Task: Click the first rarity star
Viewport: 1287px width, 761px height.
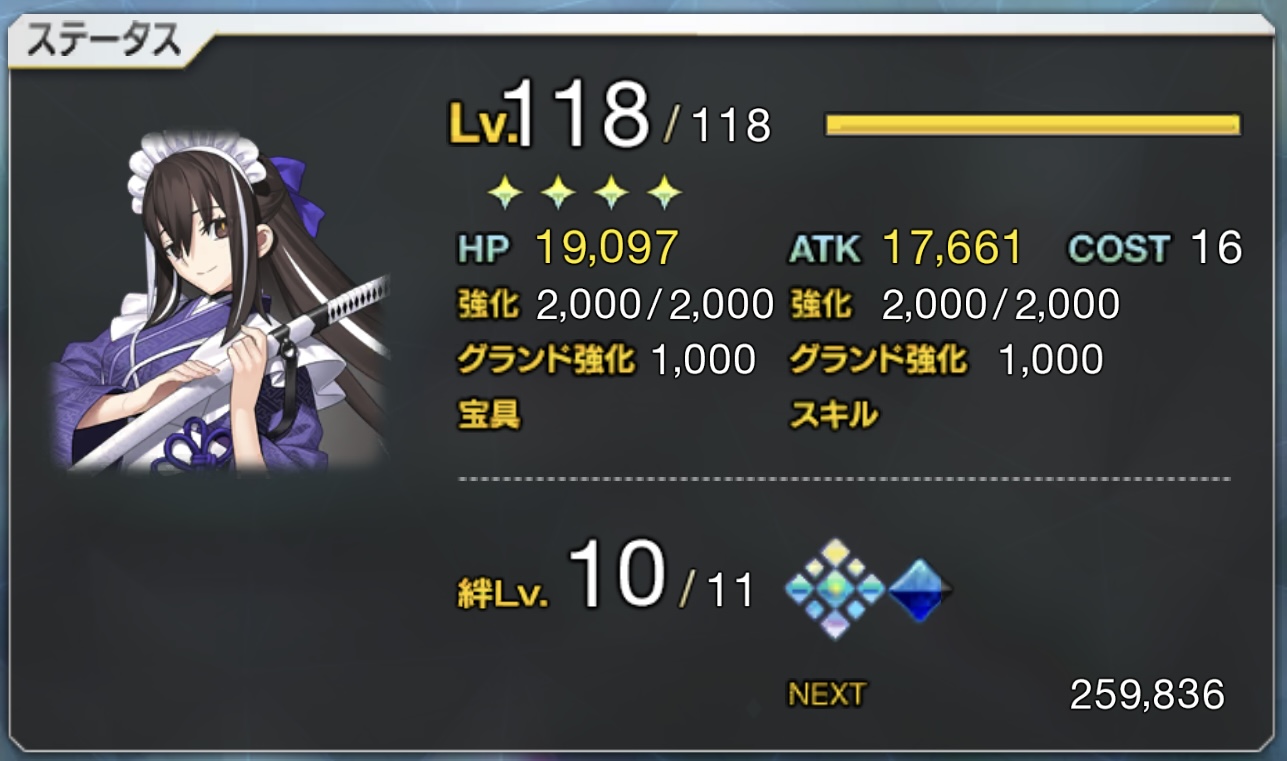Action: (505, 190)
